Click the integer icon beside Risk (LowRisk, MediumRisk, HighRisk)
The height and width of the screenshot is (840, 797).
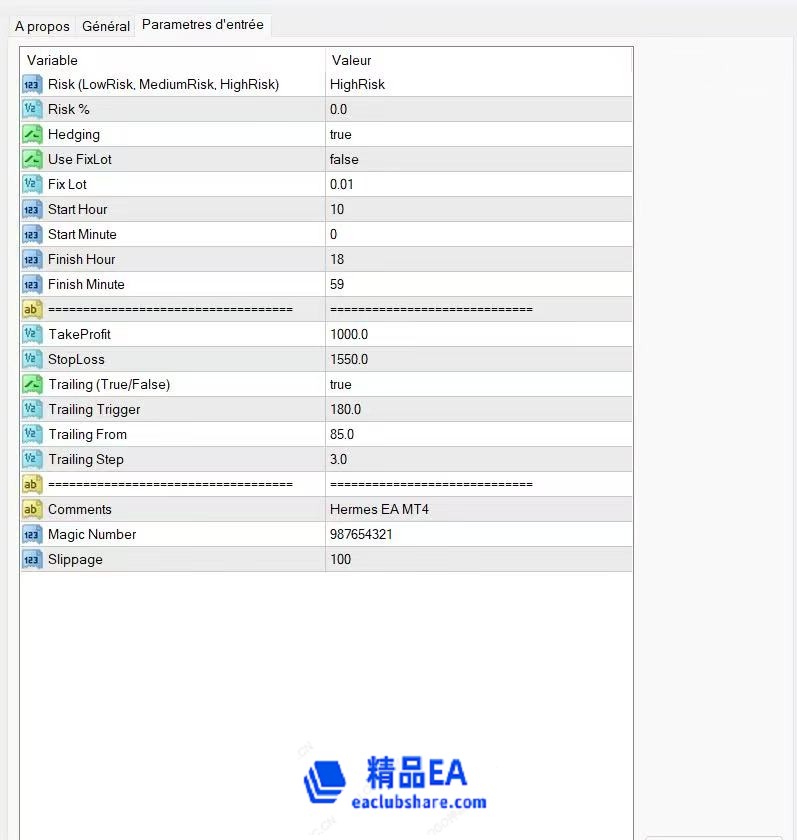pyautogui.click(x=32, y=85)
